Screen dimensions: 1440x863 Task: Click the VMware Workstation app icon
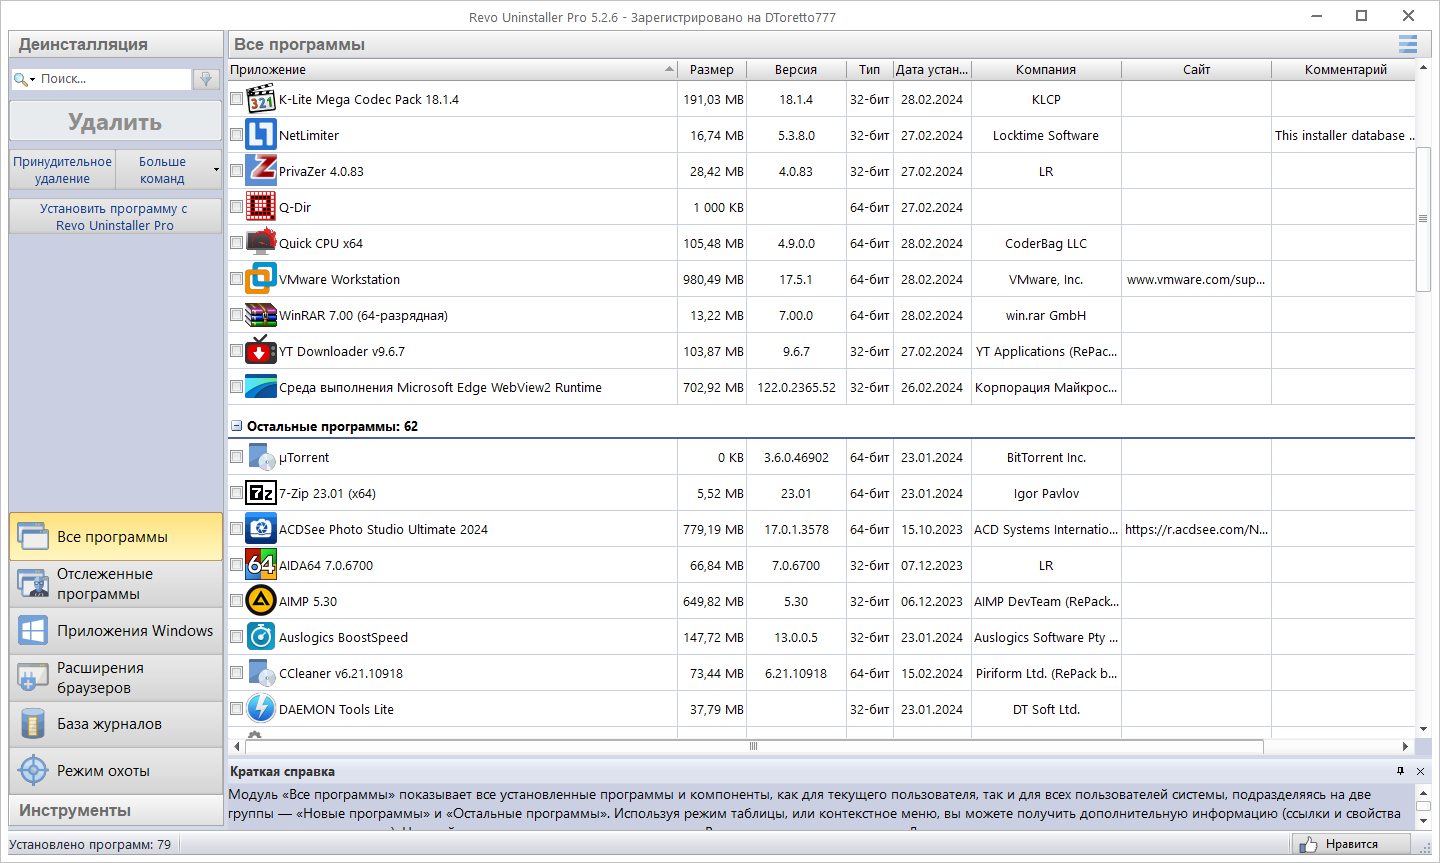261,279
